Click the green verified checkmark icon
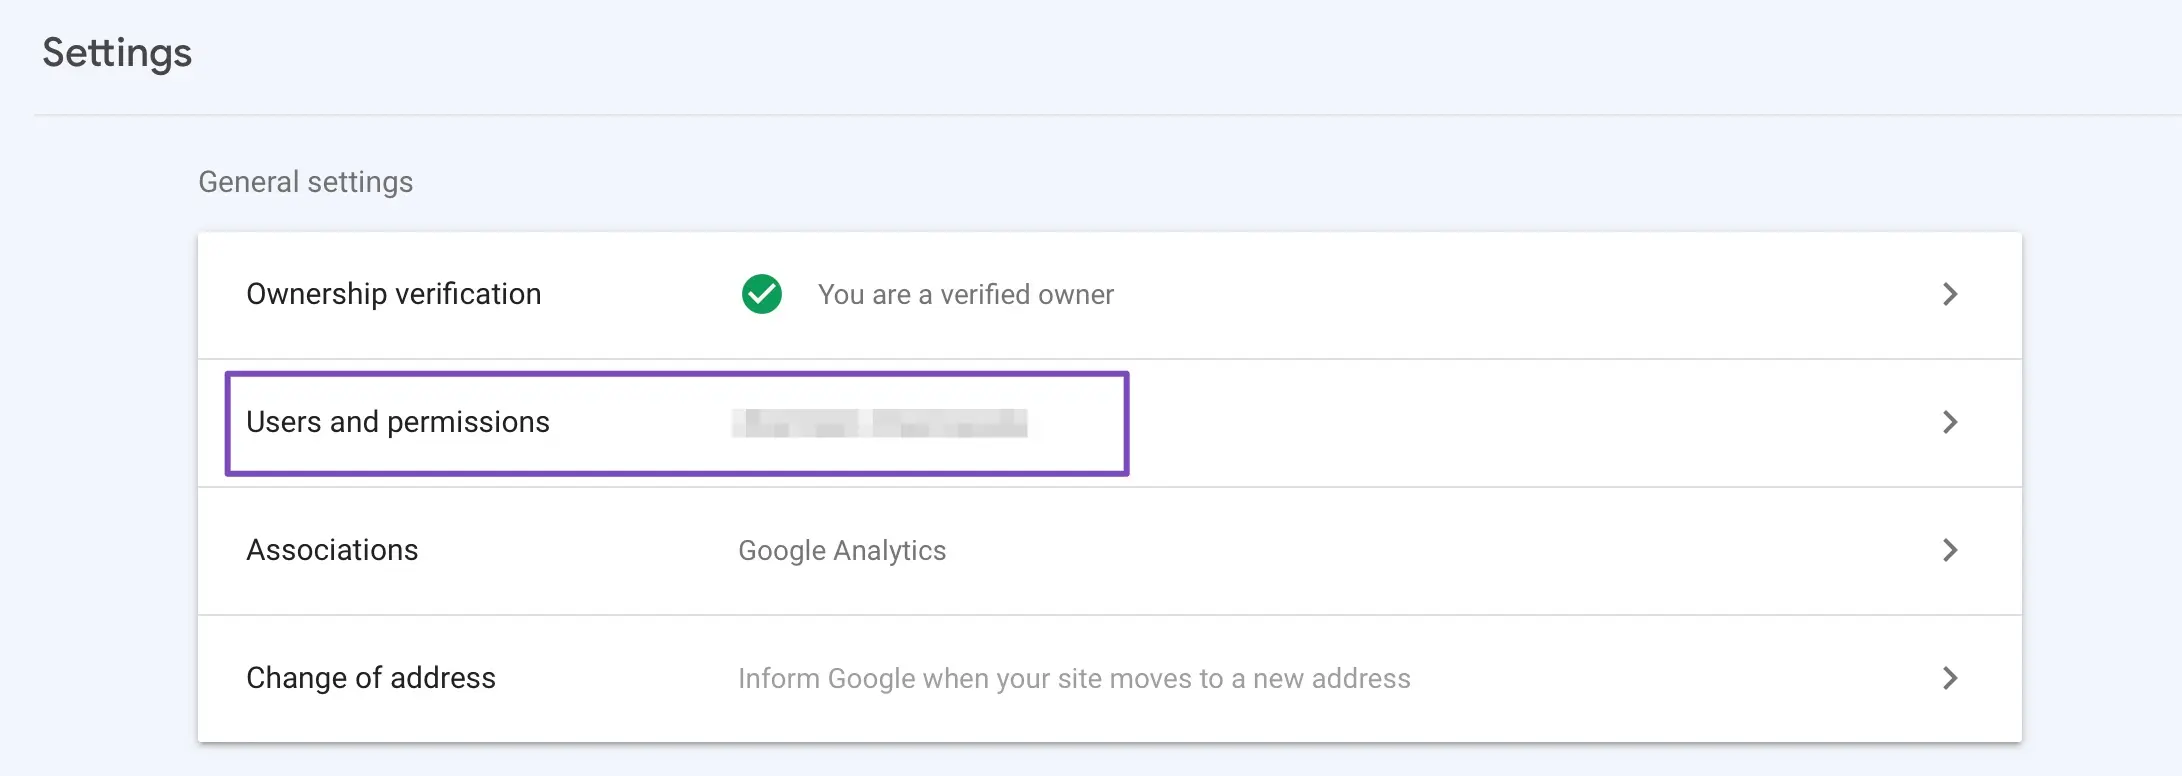 pyautogui.click(x=762, y=294)
